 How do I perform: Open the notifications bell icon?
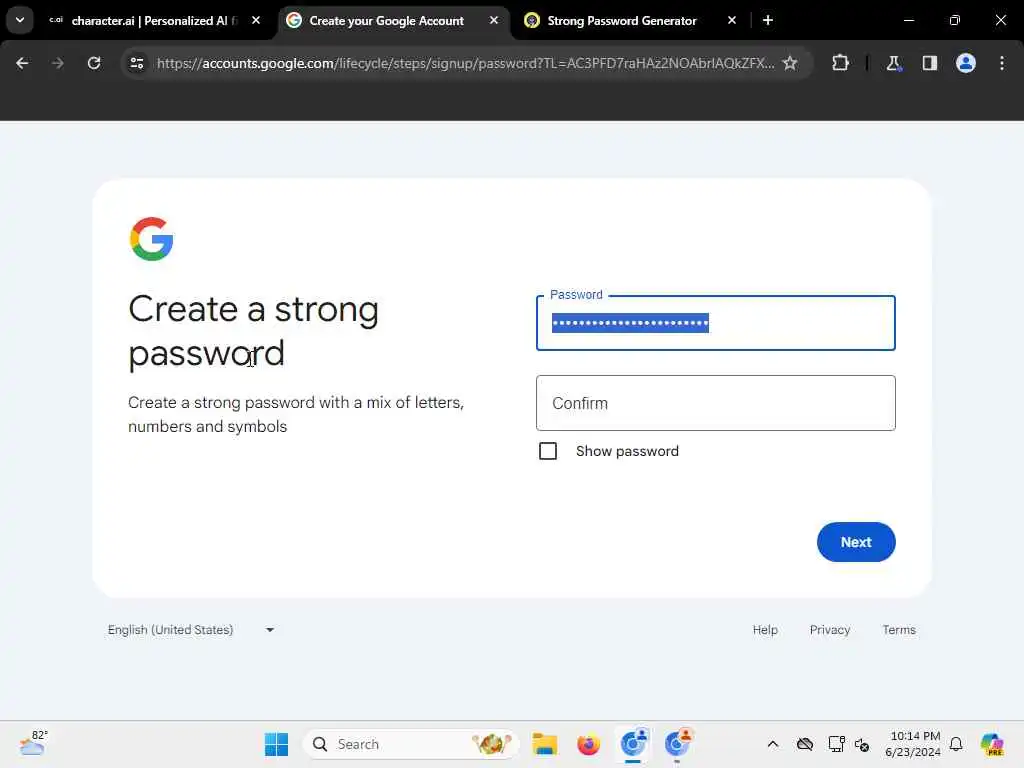[x=956, y=744]
